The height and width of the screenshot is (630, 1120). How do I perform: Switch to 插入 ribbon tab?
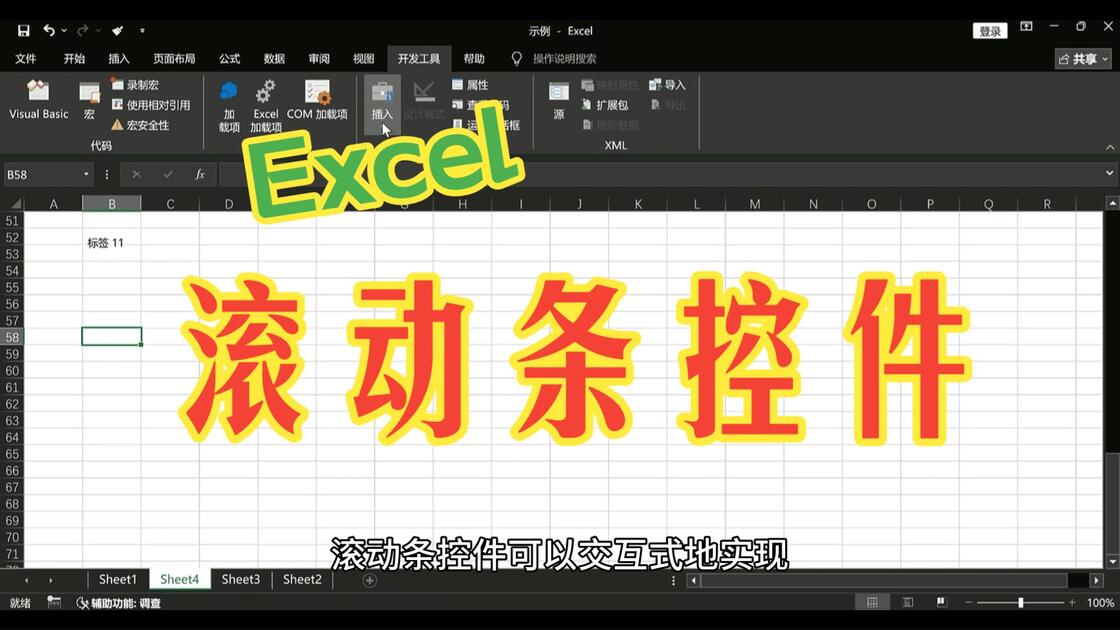pyautogui.click(x=119, y=59)
